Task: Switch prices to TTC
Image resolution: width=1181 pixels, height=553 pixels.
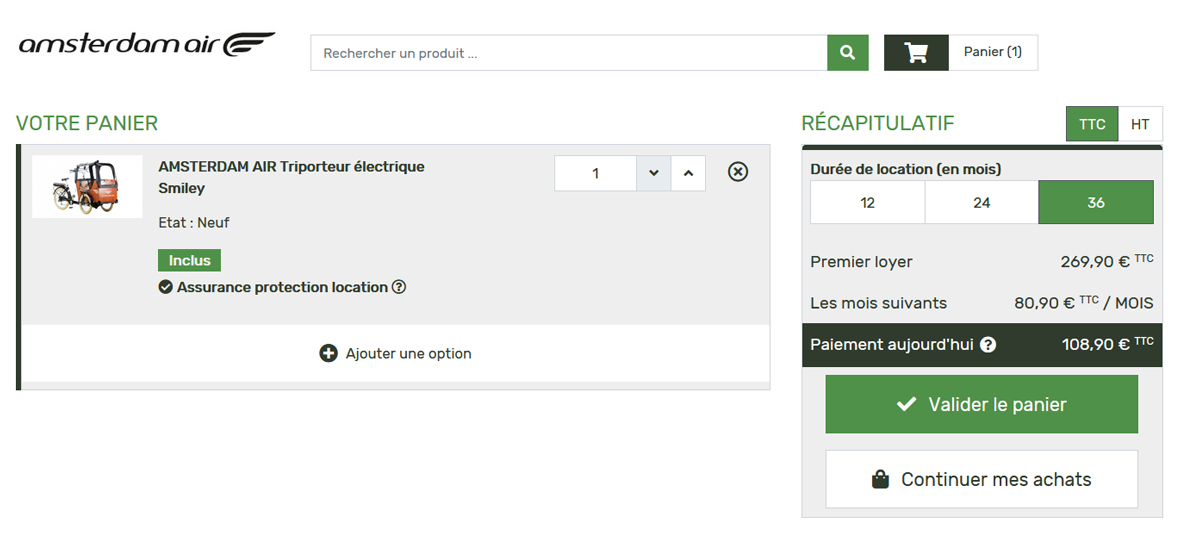Action: coord(1092,124)
